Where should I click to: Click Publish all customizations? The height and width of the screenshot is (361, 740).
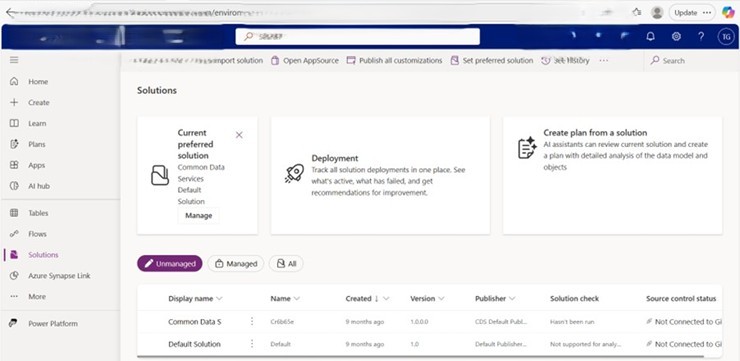coord(395,60)
